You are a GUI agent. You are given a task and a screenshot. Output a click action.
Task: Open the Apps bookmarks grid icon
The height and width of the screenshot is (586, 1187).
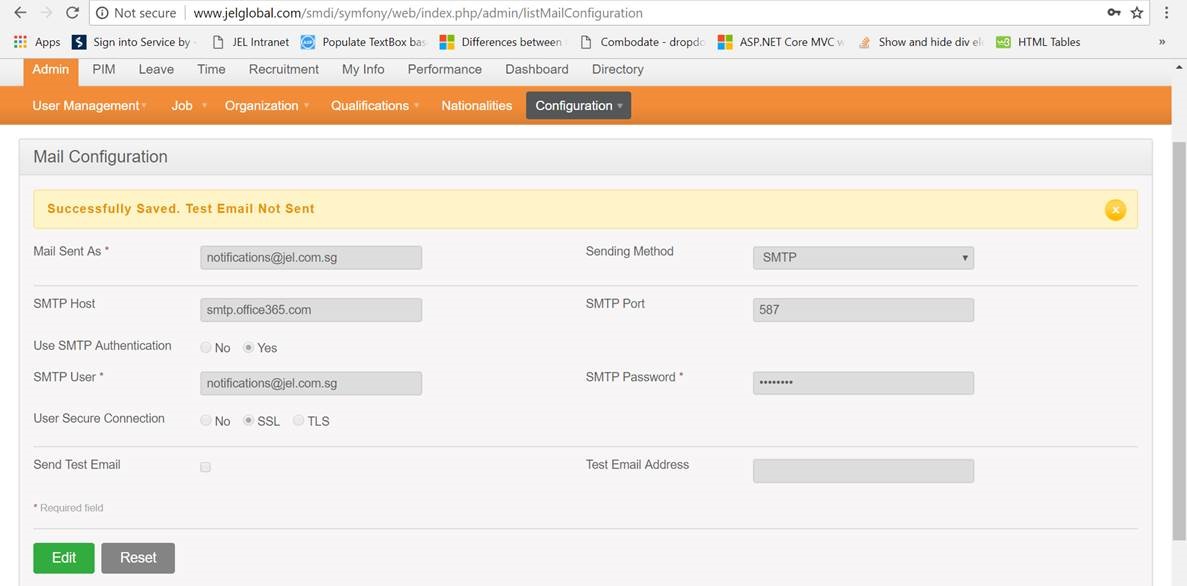coord(20,42)
